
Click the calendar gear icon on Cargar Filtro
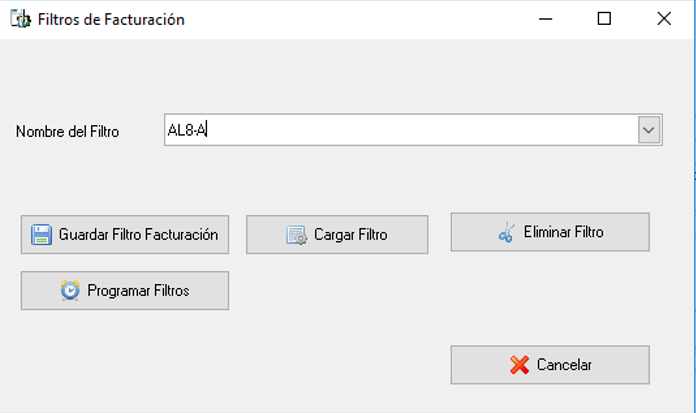click(297, 235)
